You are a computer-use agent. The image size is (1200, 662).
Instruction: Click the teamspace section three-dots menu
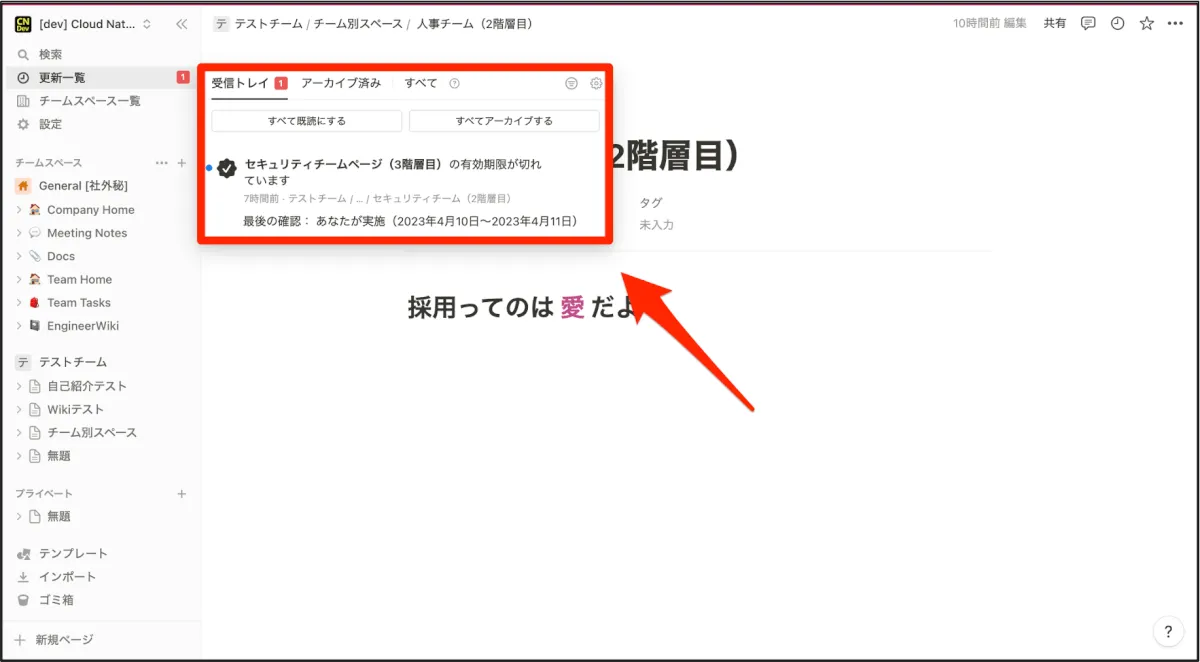(x=162, y=163)
